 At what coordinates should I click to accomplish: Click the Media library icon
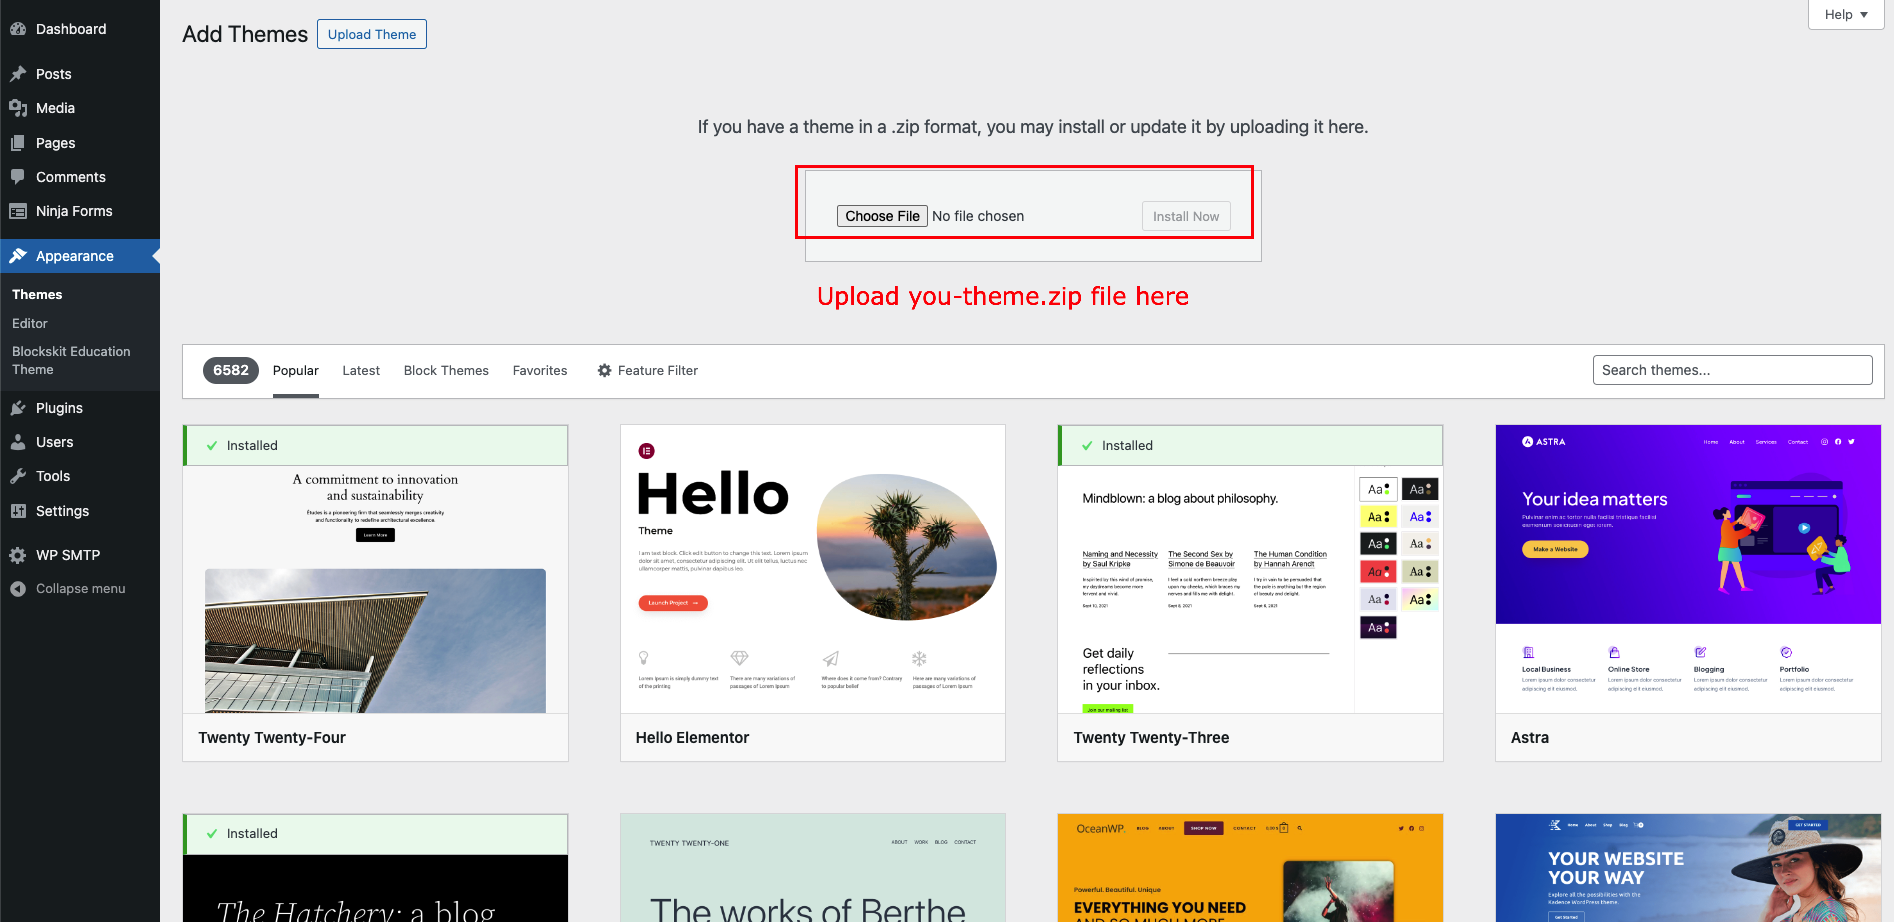[18, 108]
